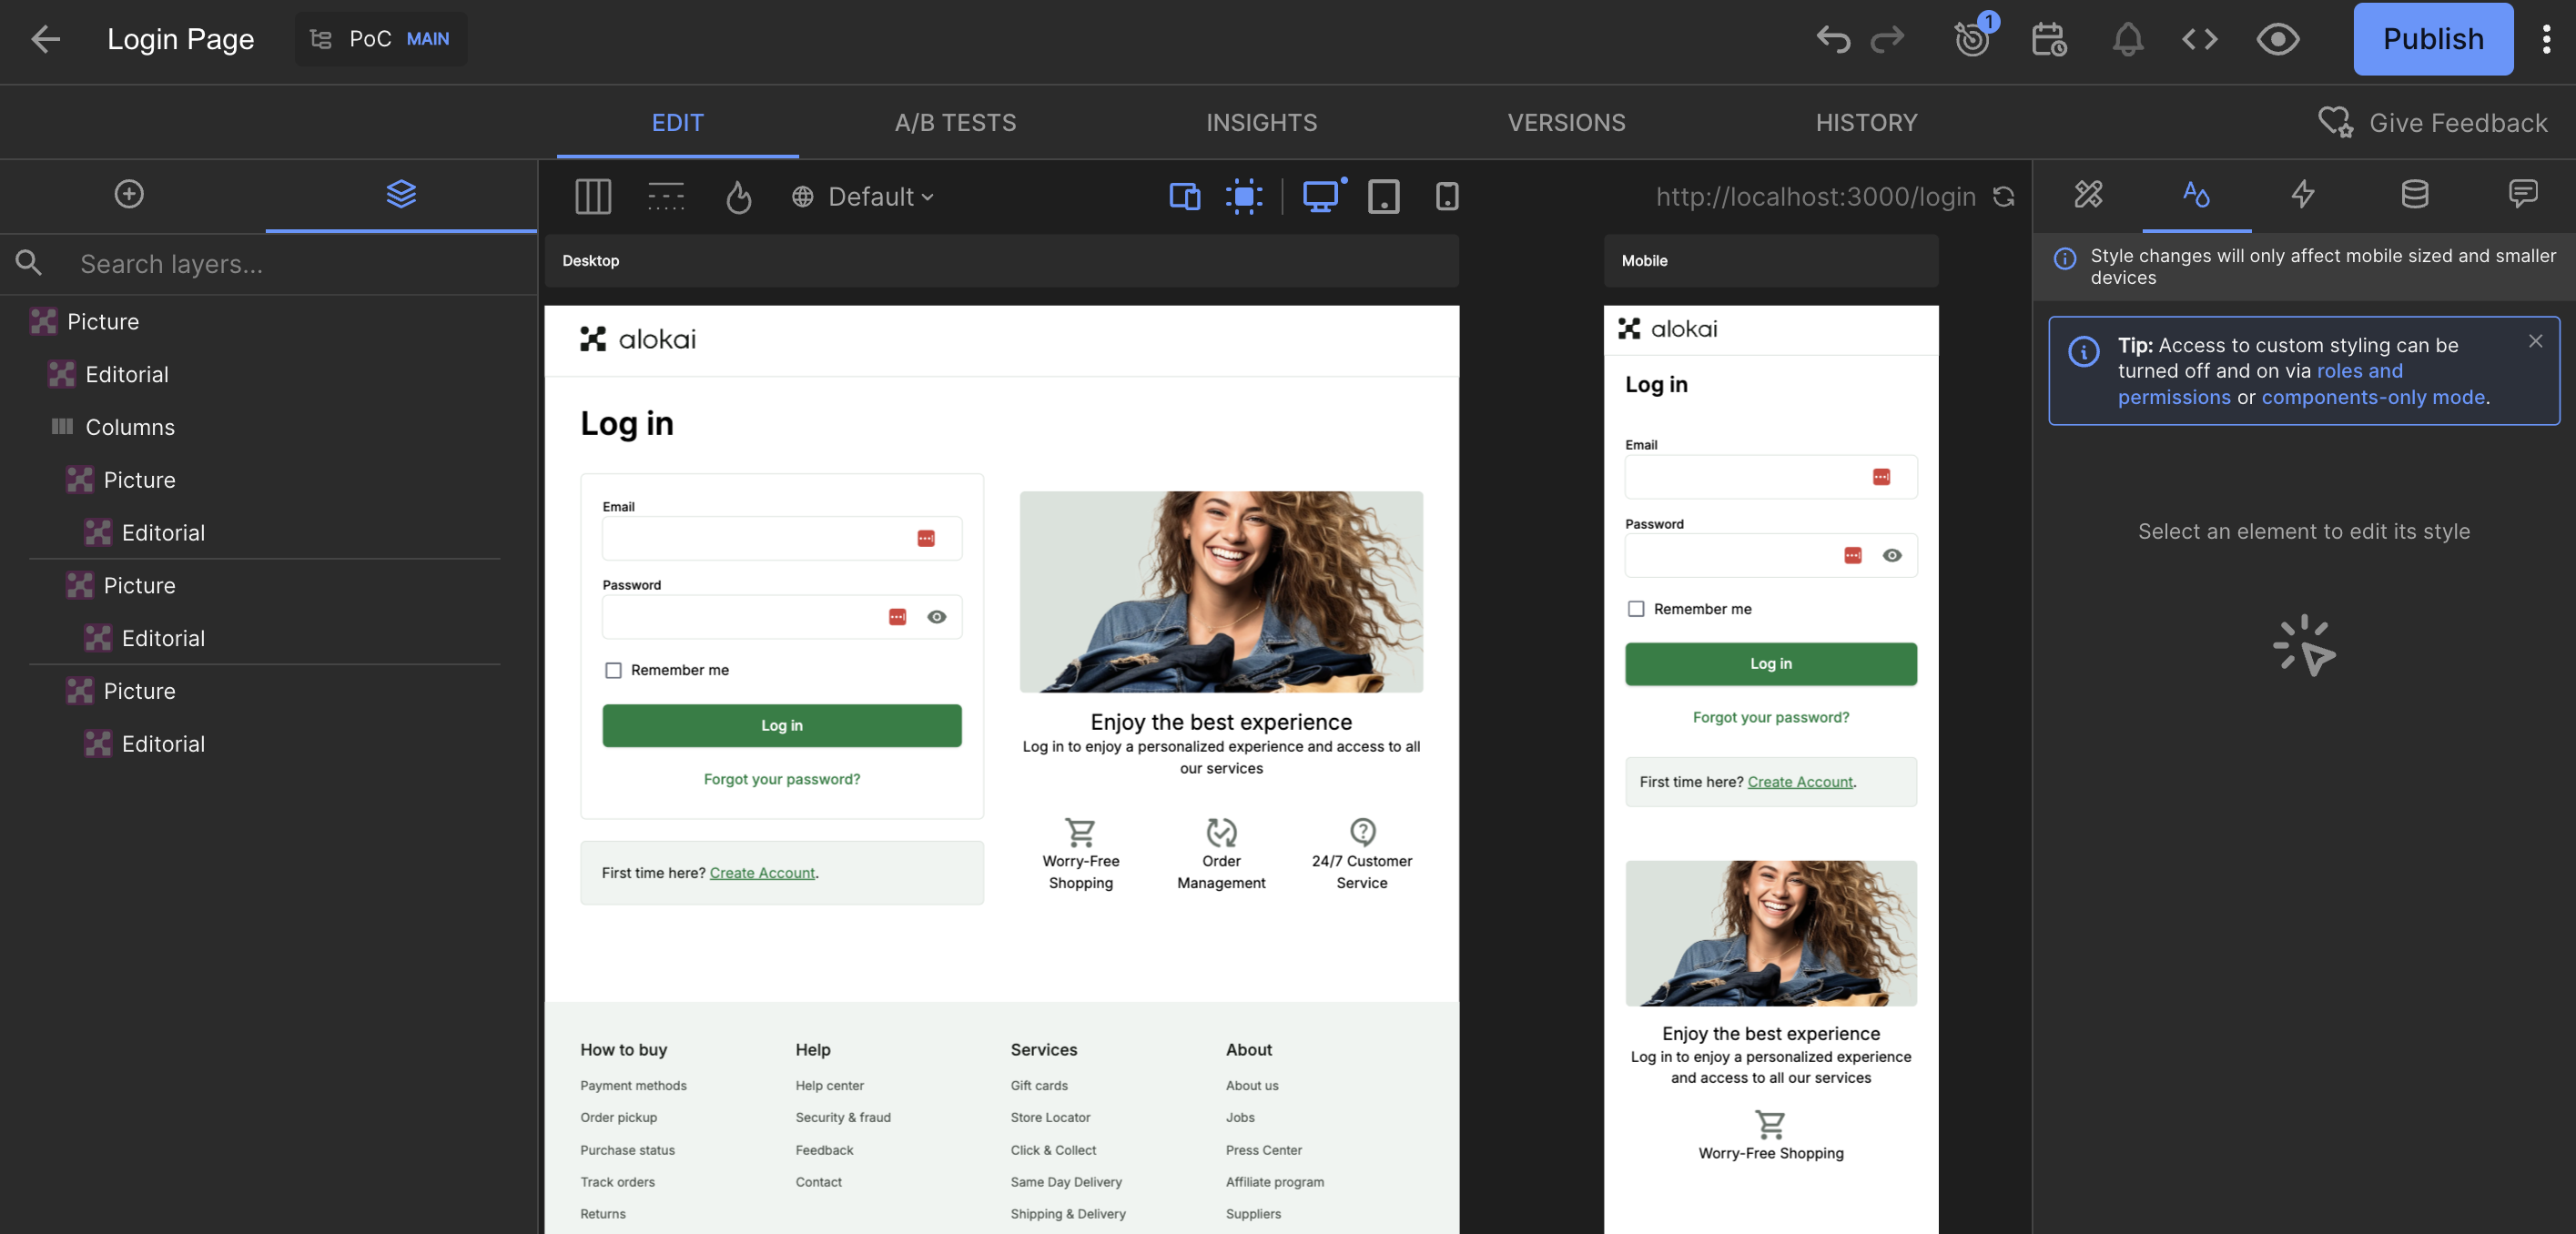Viewport: 2576px width, 1234px height.
Task: Preview page with the eye icon
Action: pos(2278,39)
